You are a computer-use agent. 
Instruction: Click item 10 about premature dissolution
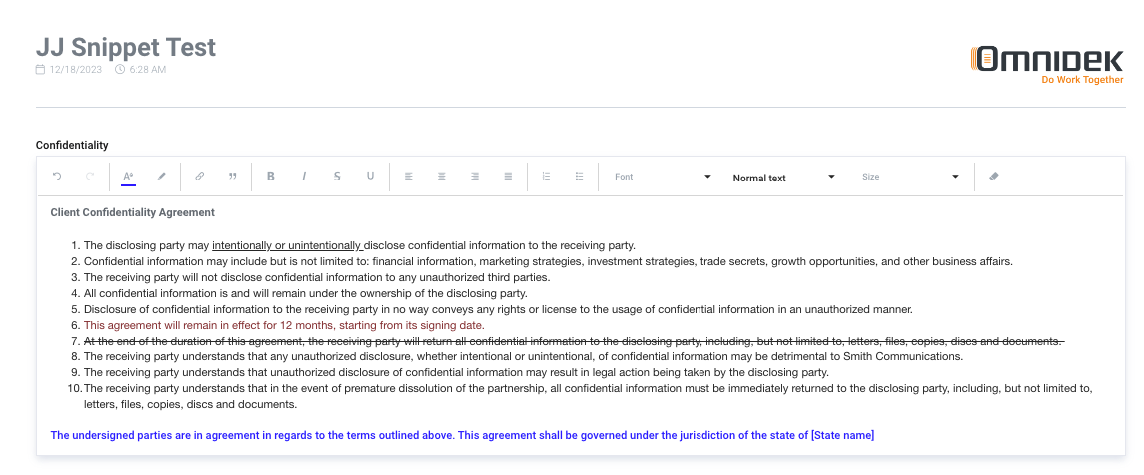(588, 396)
